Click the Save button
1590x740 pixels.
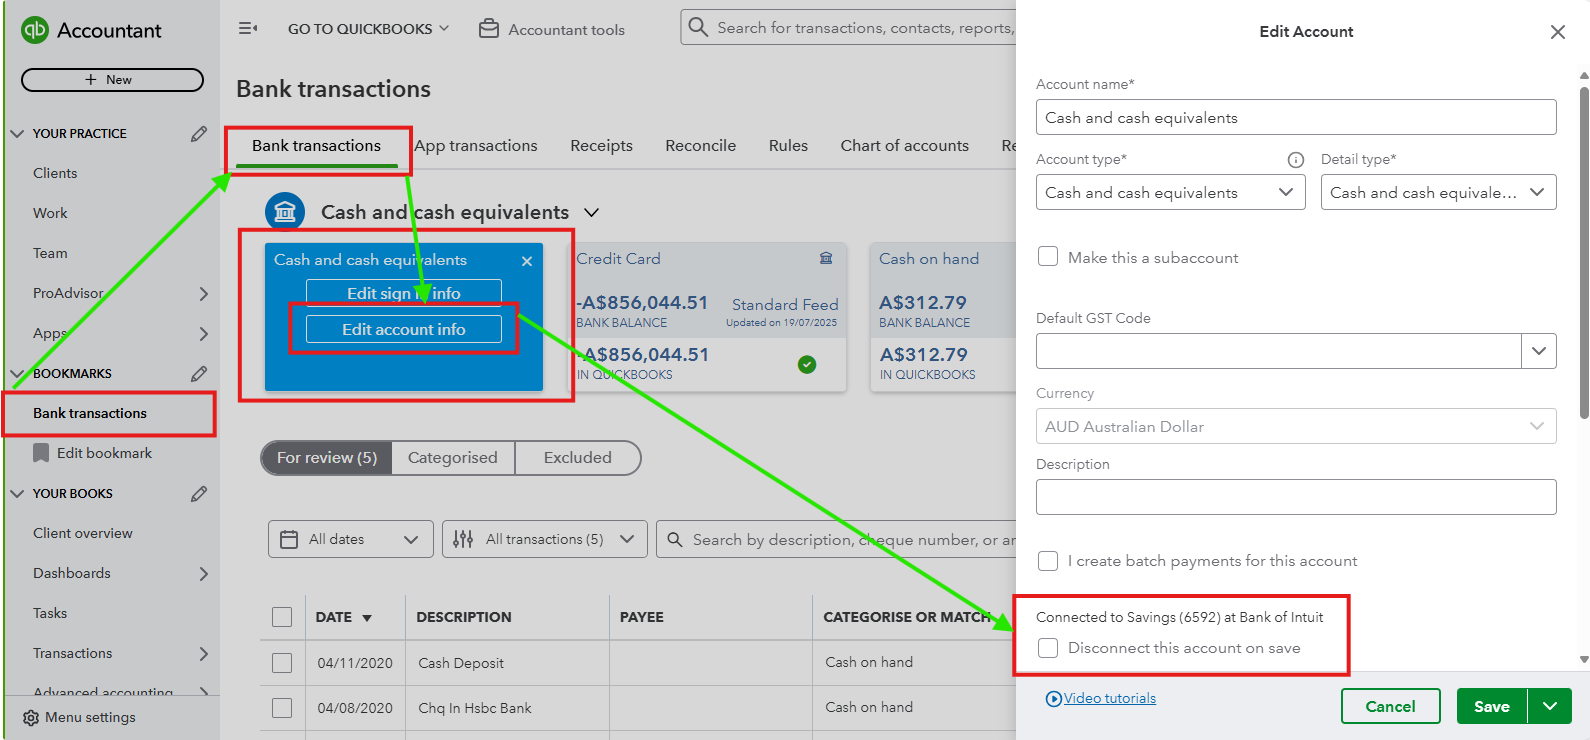(1491, 706)
